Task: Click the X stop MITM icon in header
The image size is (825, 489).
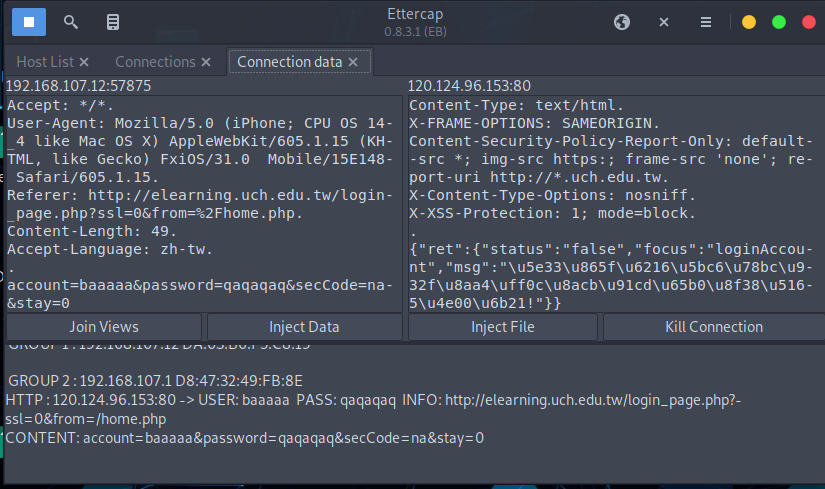Action: coord(664,22)
